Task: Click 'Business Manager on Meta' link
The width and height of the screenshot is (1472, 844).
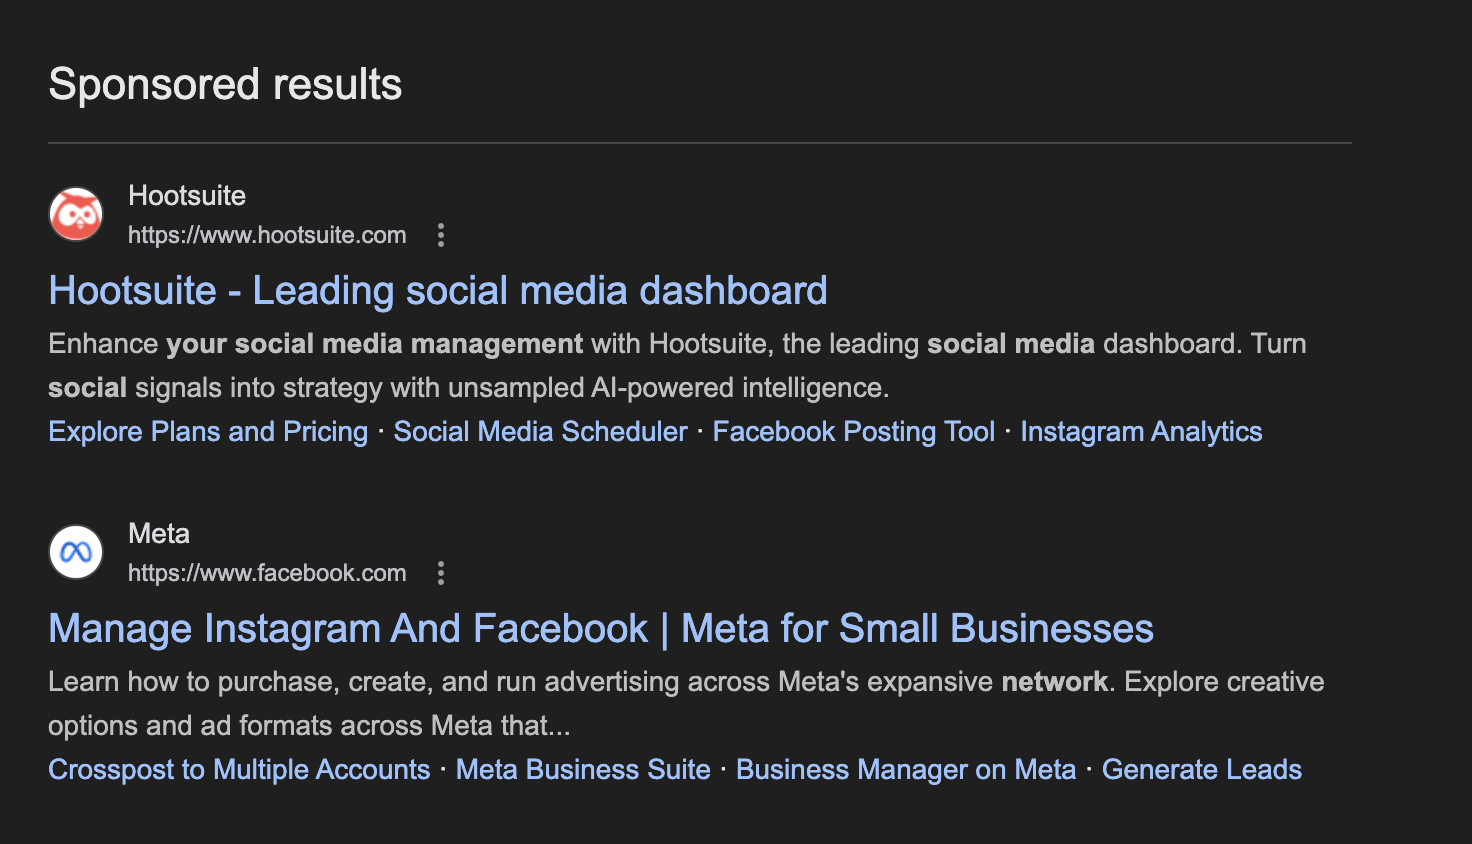Action: (x=906, y=769)
